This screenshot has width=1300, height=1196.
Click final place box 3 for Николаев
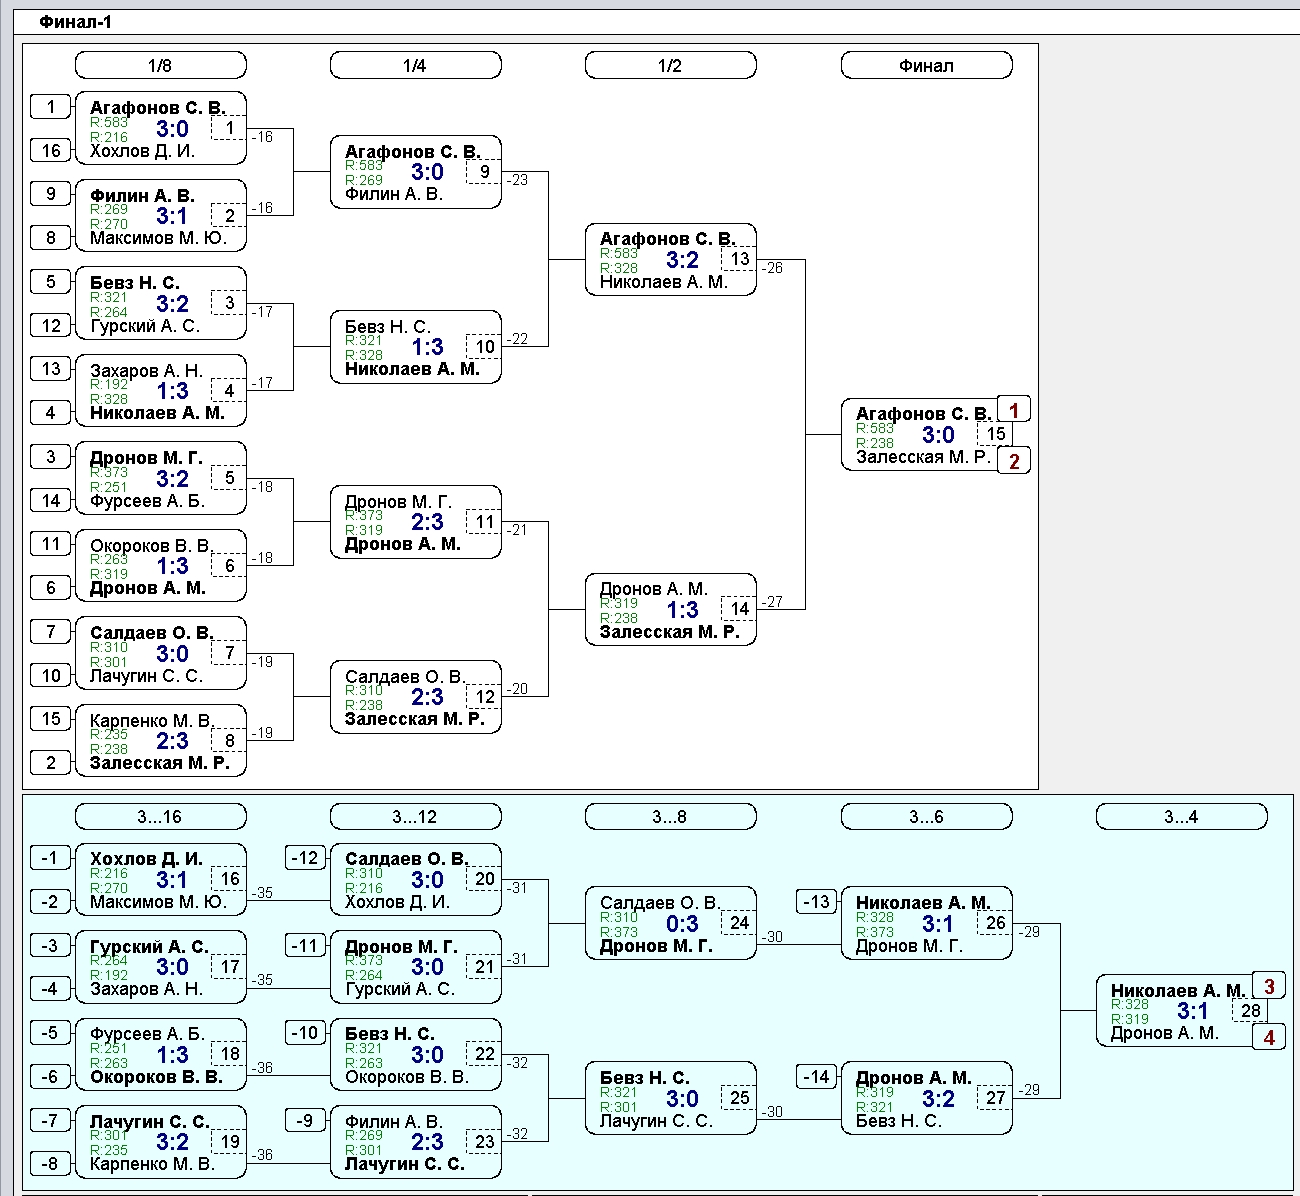(x=1269, y=986)
